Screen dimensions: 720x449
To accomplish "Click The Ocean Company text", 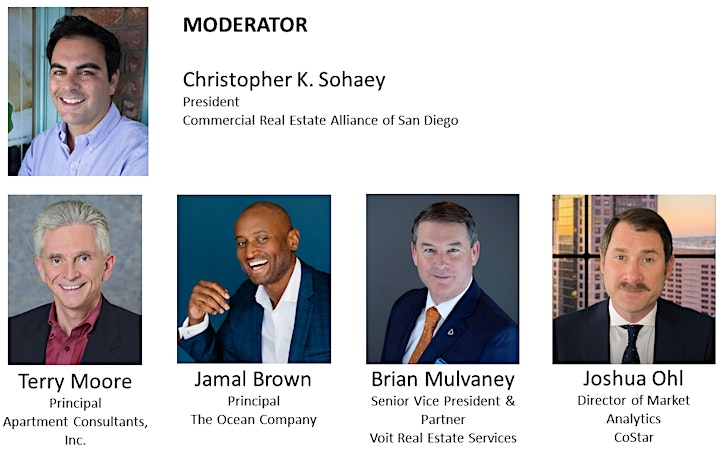I will tap(253, 420).
